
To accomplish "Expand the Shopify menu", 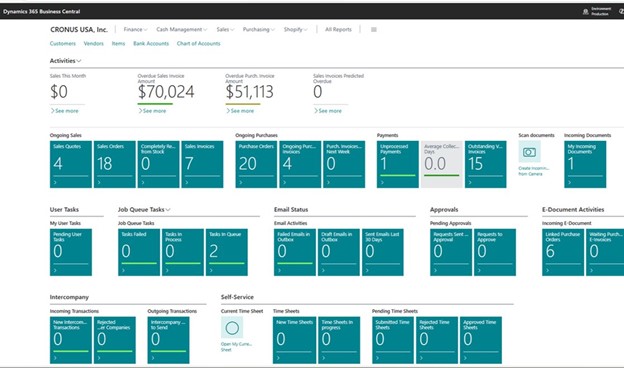I will pyautogui.click(x=295, y=29).
